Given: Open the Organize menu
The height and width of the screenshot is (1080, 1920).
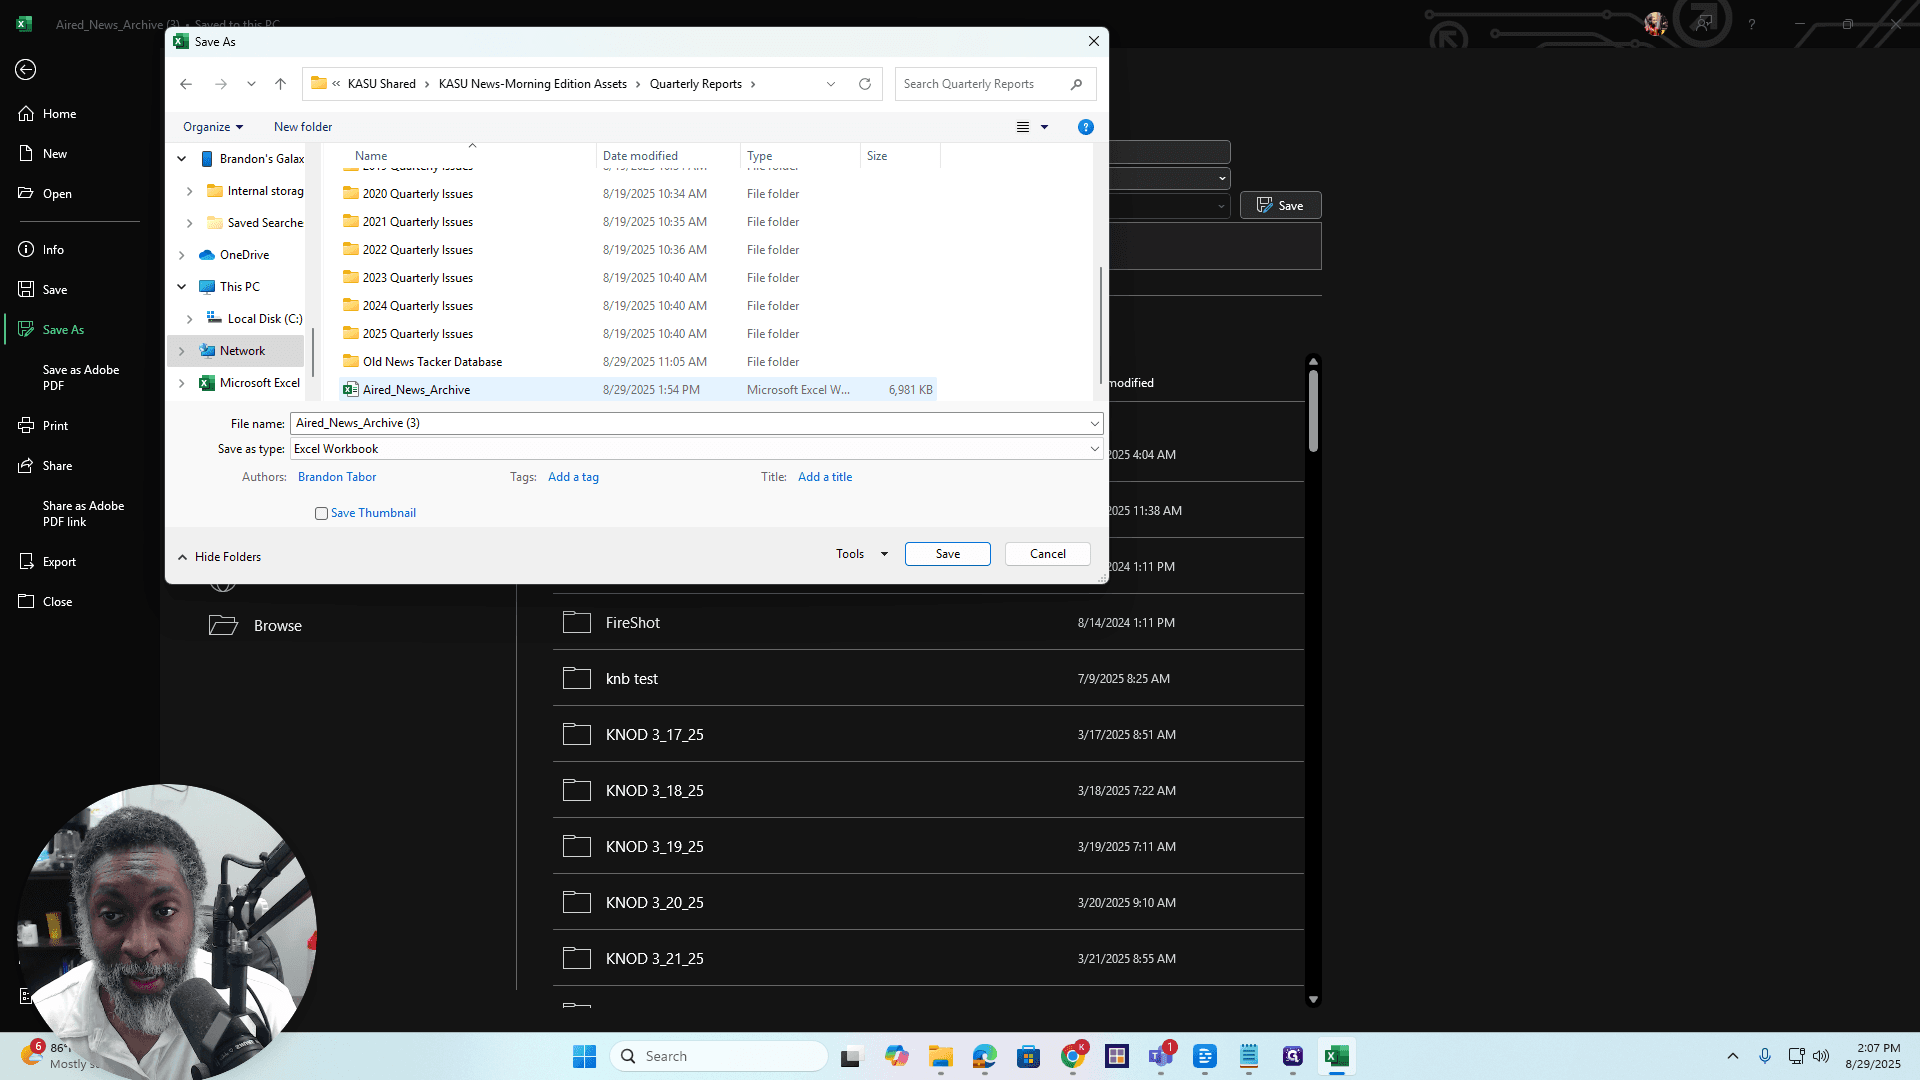Looking at the screenshot, I should pos(213,127).
